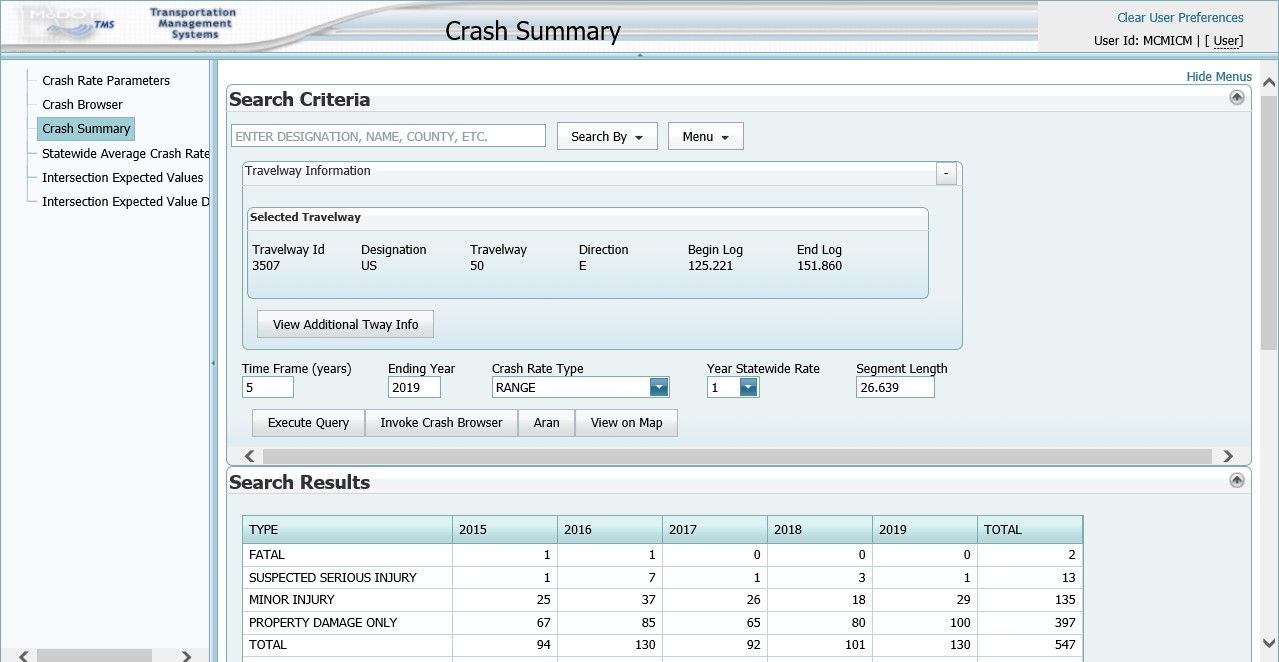Click the Execute Query button
1279x662 pixels.
308,423
